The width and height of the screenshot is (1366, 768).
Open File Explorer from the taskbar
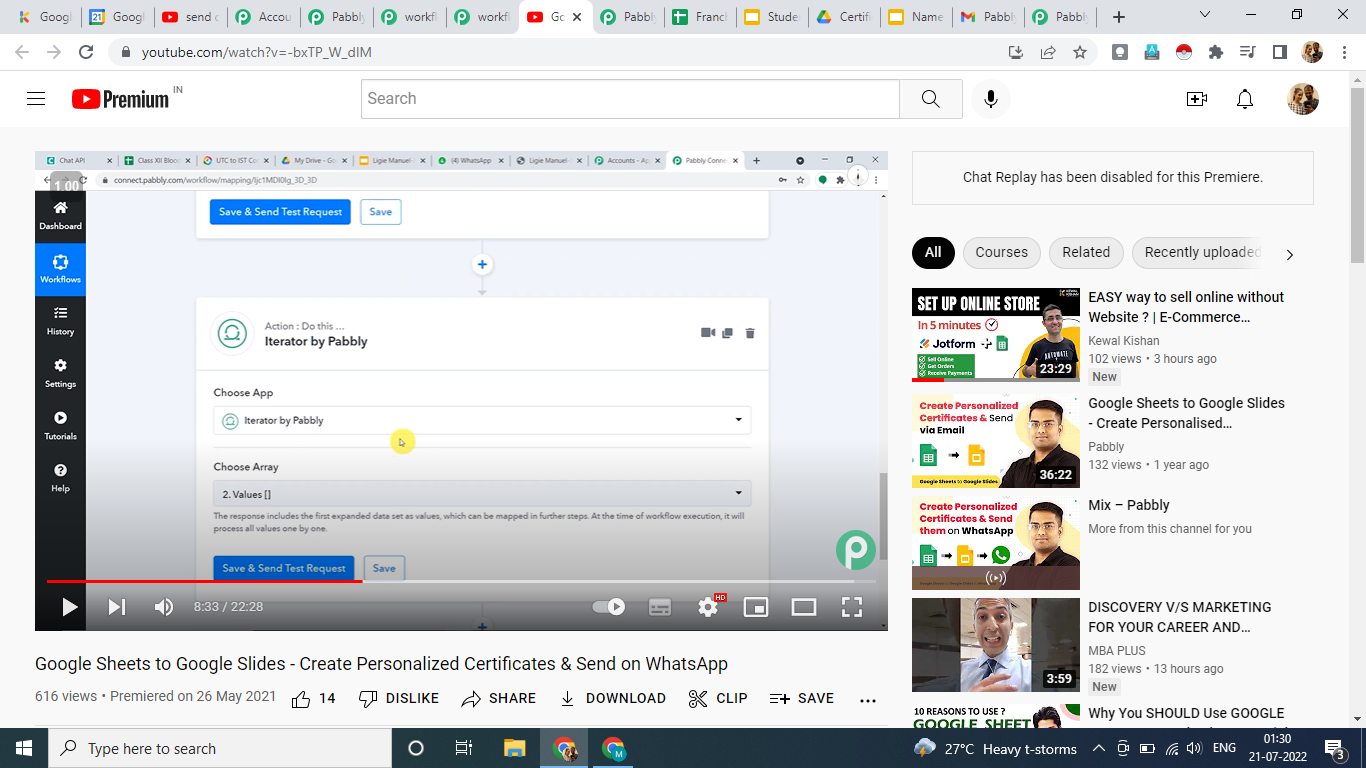coord(514,748)
